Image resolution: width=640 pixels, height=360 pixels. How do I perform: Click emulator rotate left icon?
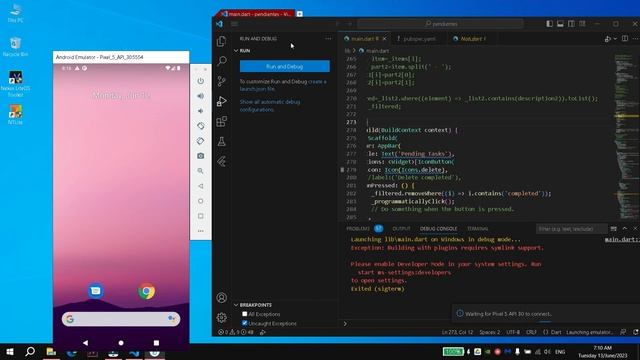200,126
